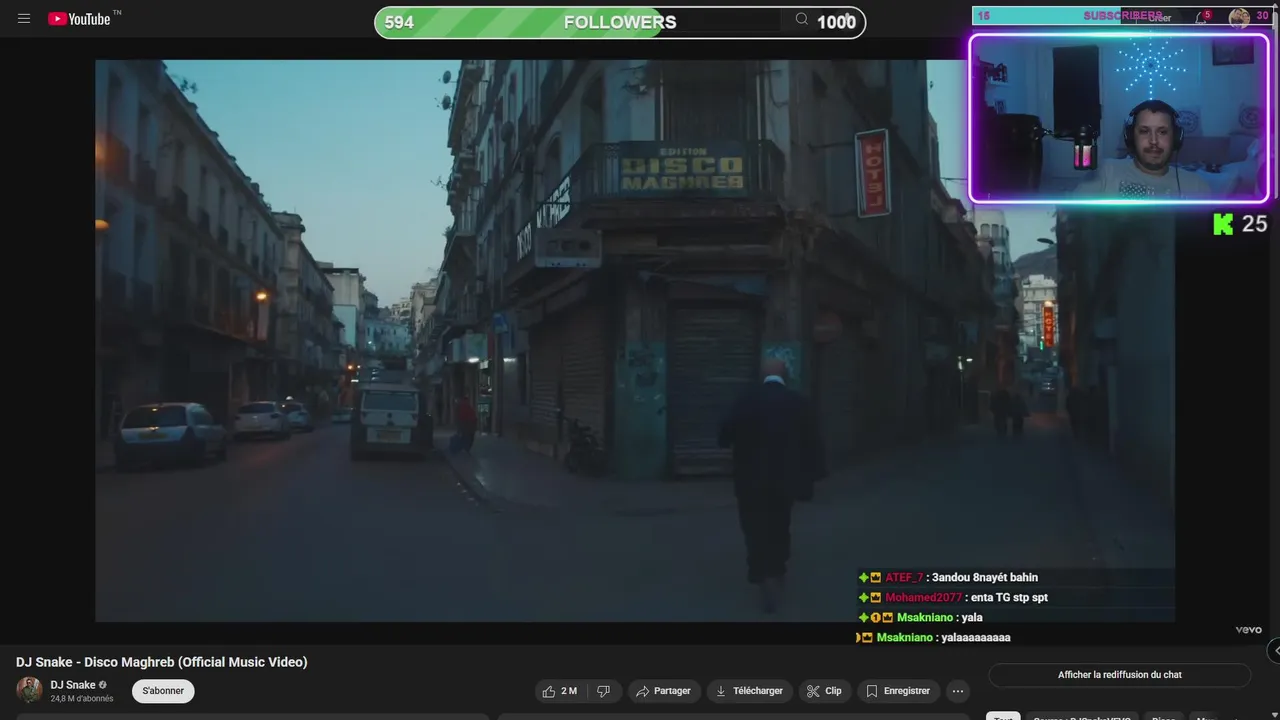
Task: Open the account avatar menu
Action: click(1239, 17)
